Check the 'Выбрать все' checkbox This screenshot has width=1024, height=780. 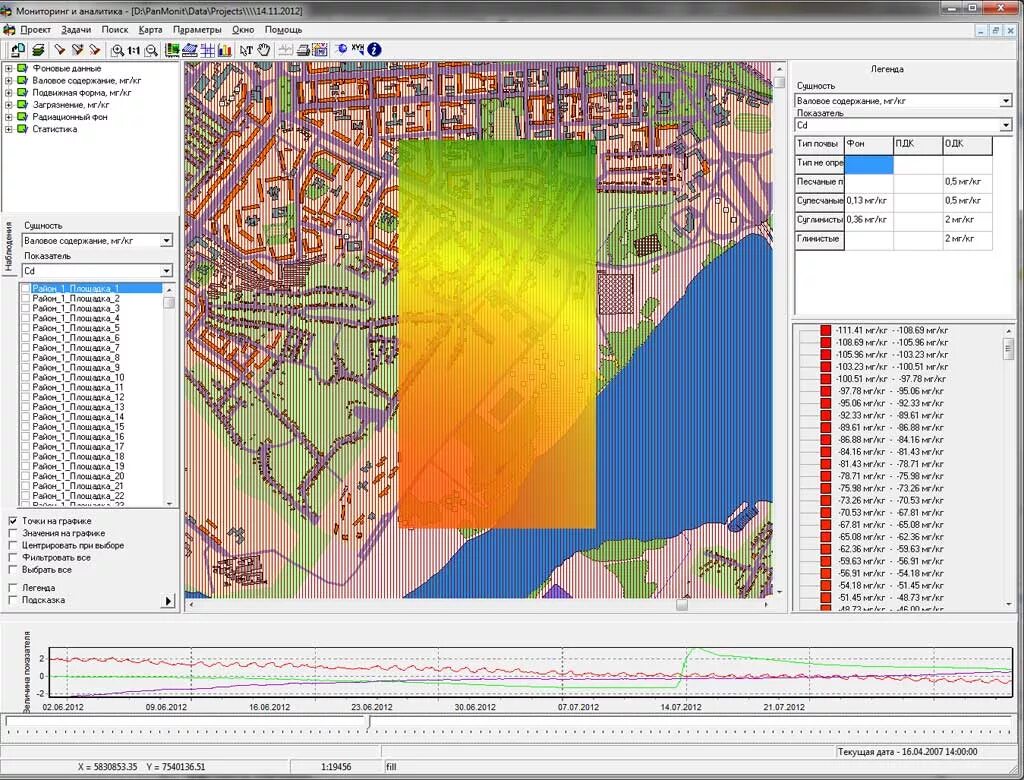pyautogui.click(x=13, y=569)
